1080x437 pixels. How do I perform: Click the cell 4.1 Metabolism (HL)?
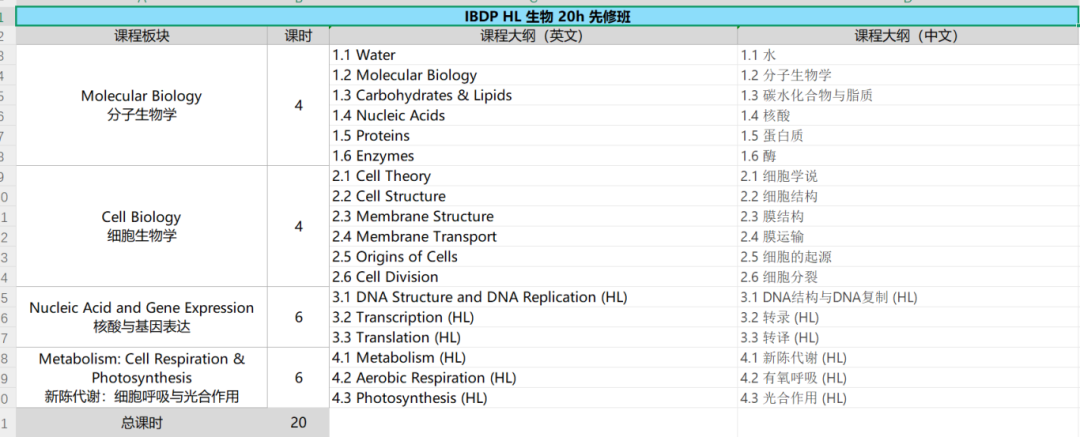tap(533, 358)
